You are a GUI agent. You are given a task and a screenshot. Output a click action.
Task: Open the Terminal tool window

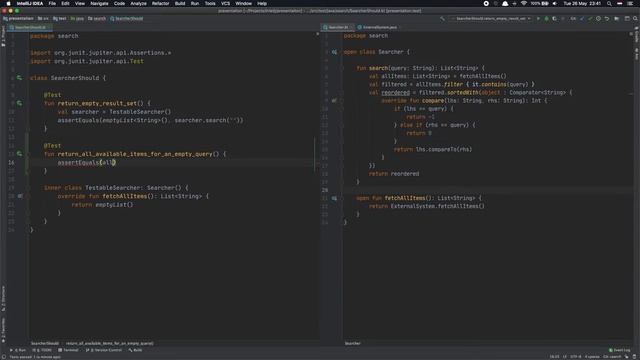[x=69, y=350]
